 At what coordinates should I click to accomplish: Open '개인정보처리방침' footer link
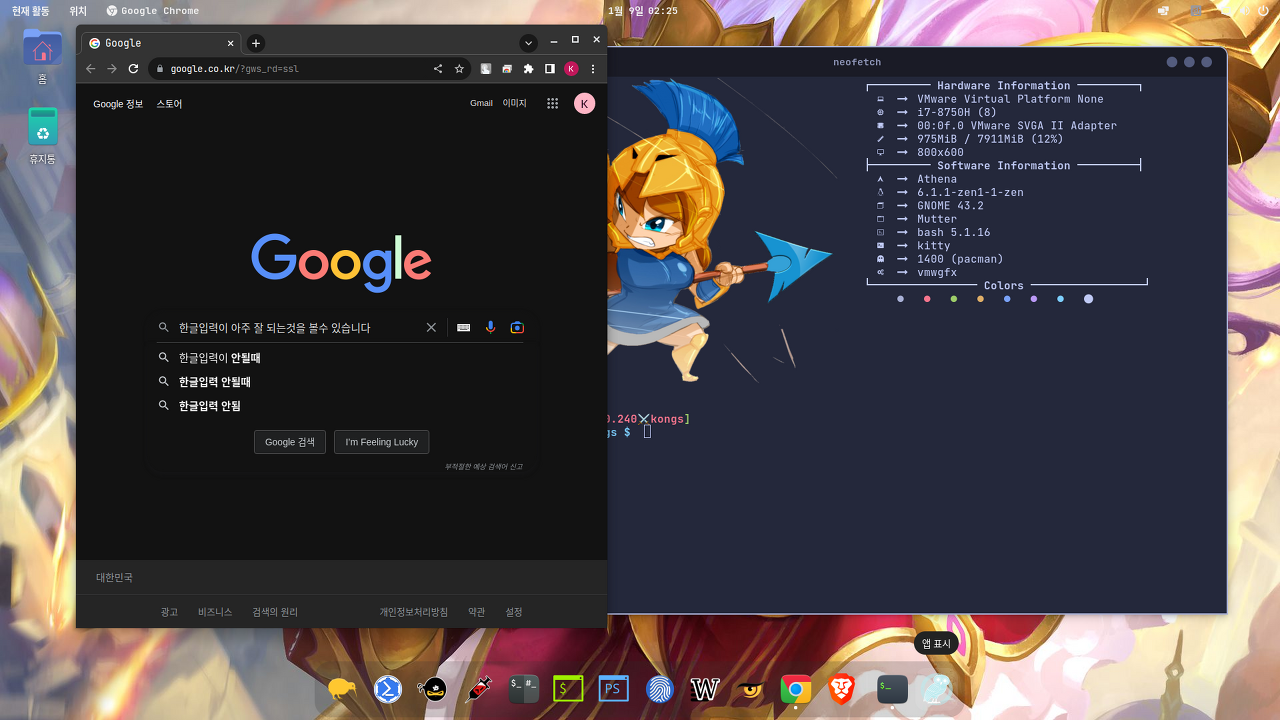(414, 612)
